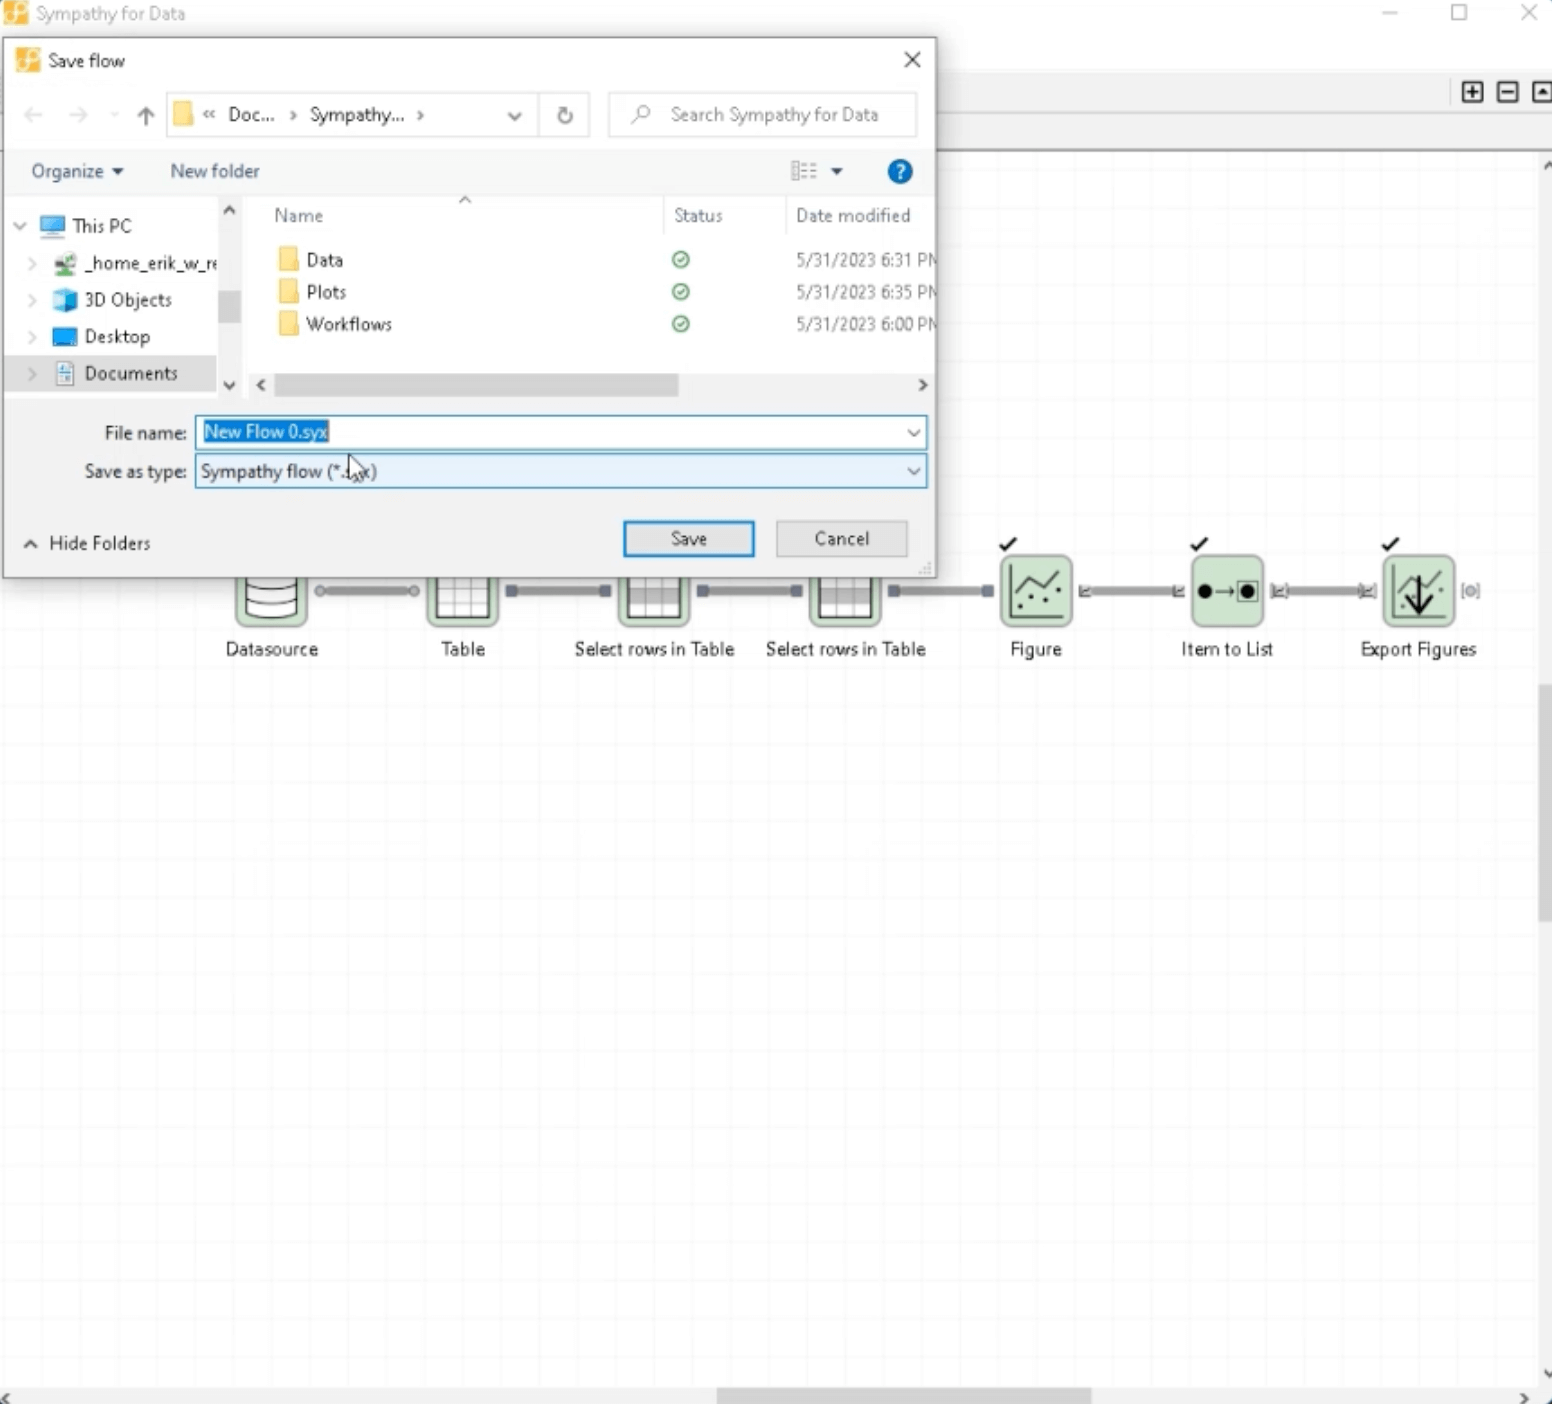The width and height of the screenshot is (1552, 1404).
Task: Expand the 3D Objects tree node
Action: click(x=32, y=300)
